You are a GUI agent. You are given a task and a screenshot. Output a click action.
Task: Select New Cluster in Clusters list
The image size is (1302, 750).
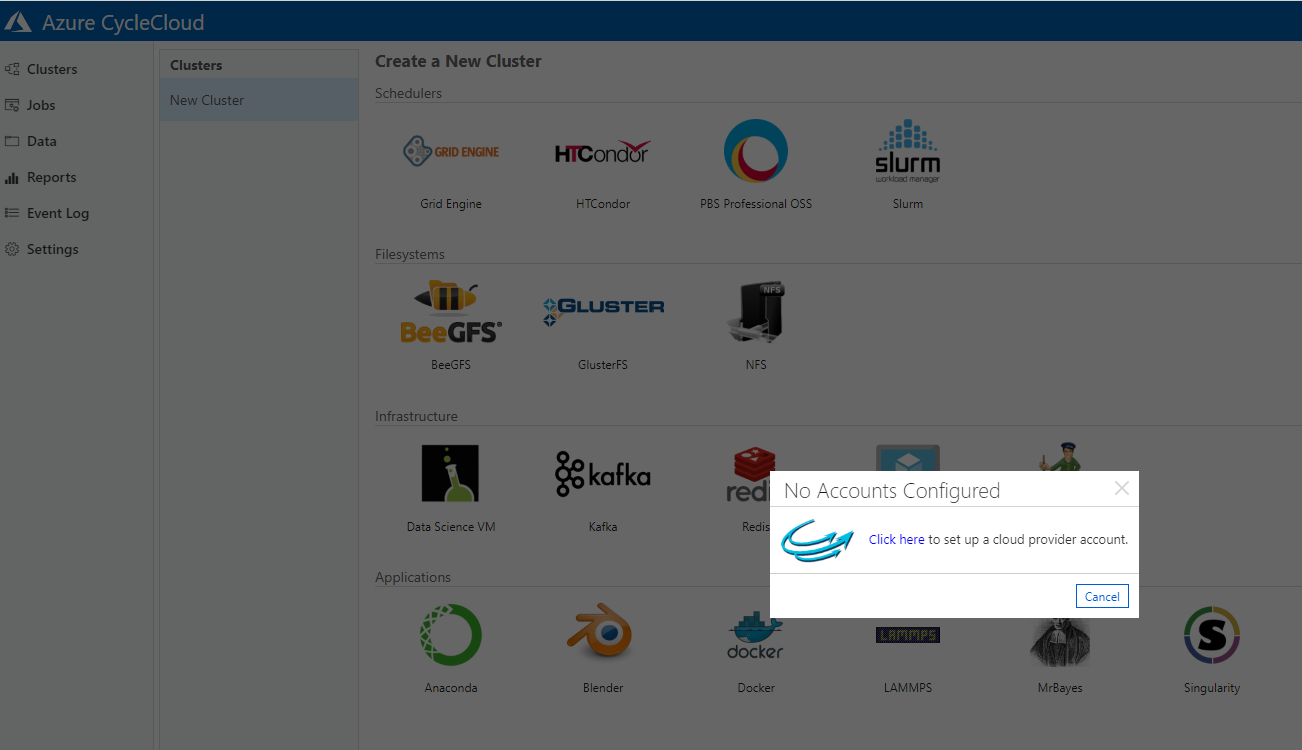point(259,100)
